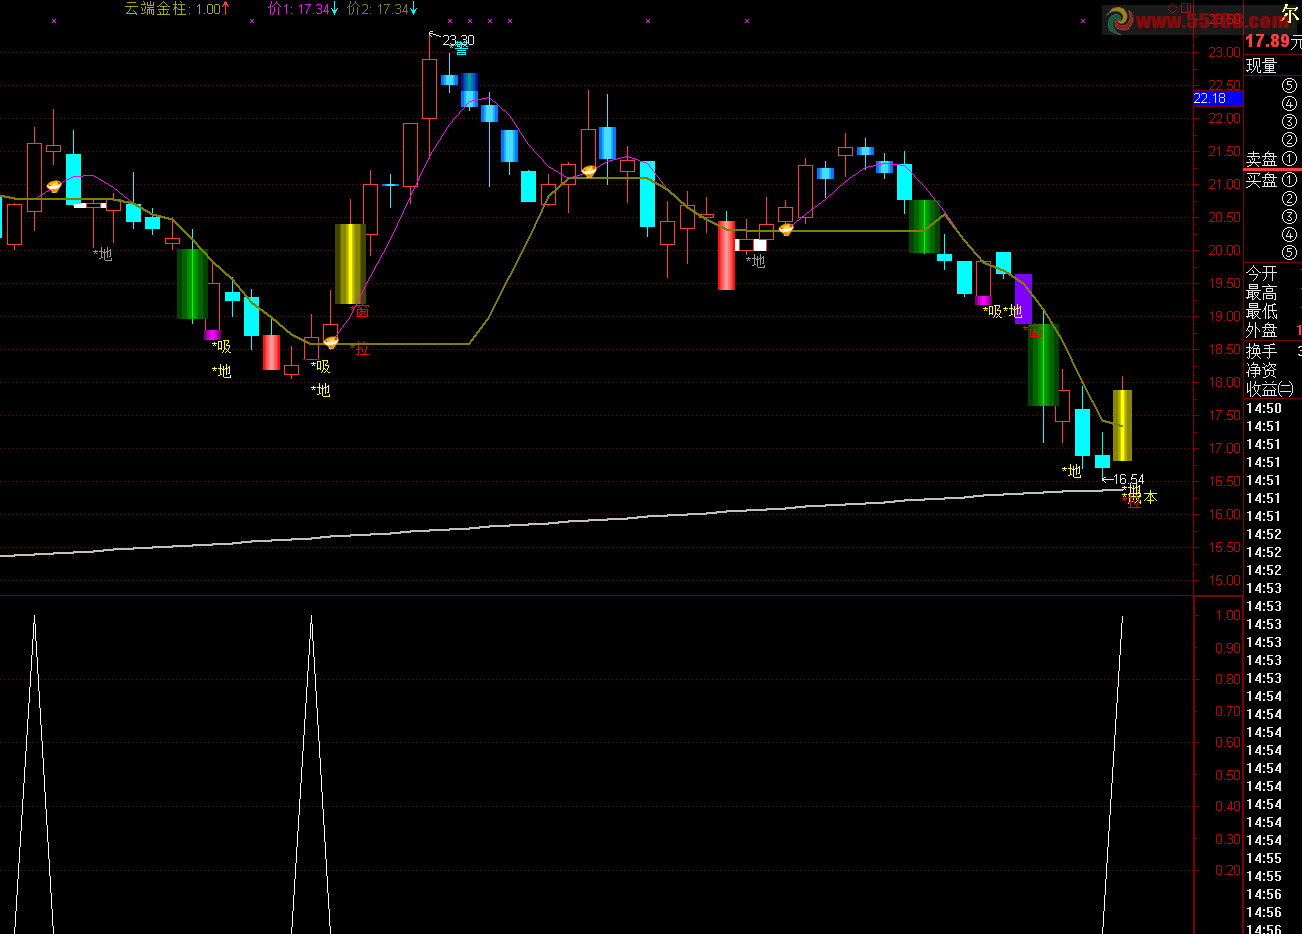Click the tall yellow bar above *富 marker
This screenshot has width=1302, height=934.
(x=350, y=263)
